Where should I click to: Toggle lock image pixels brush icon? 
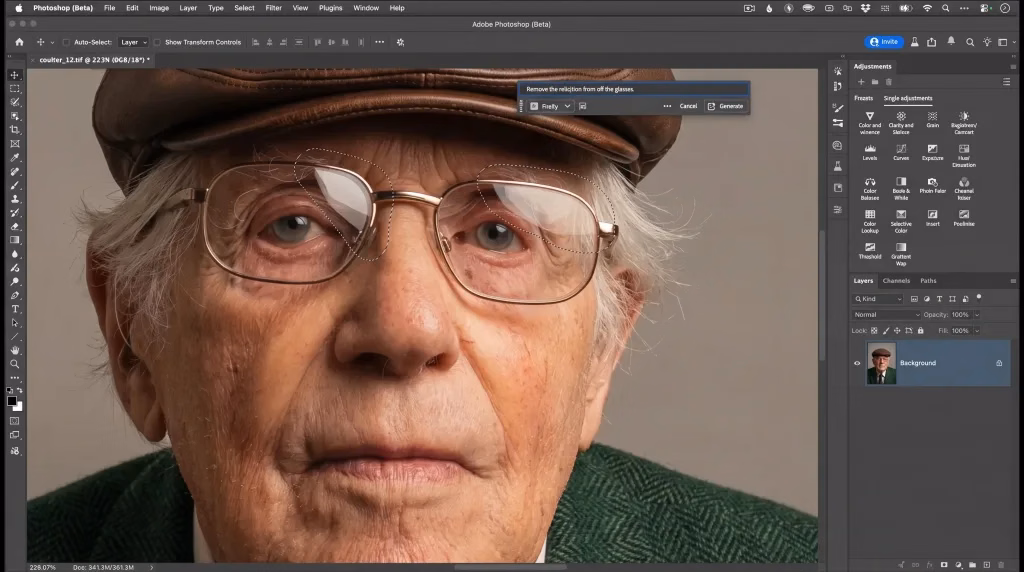click(x=886, y=330)
